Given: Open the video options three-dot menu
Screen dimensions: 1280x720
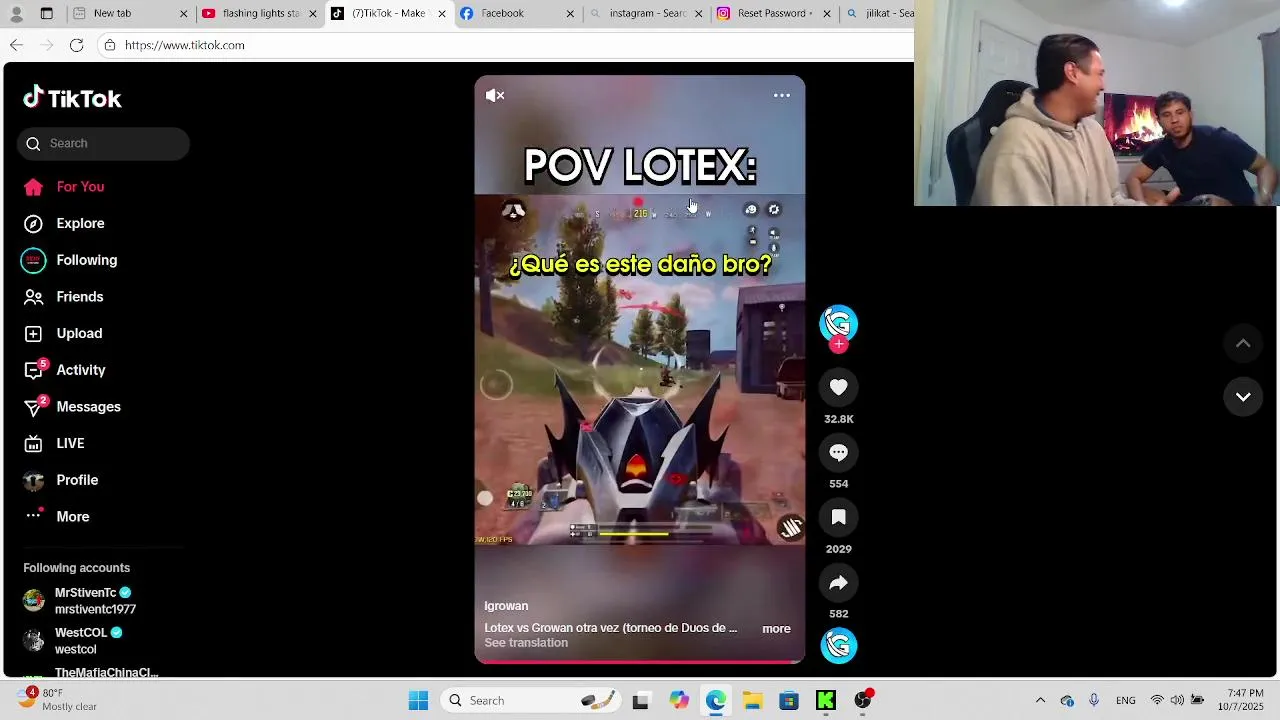Looking at the screenshot, I should click(x=782, y=95).
